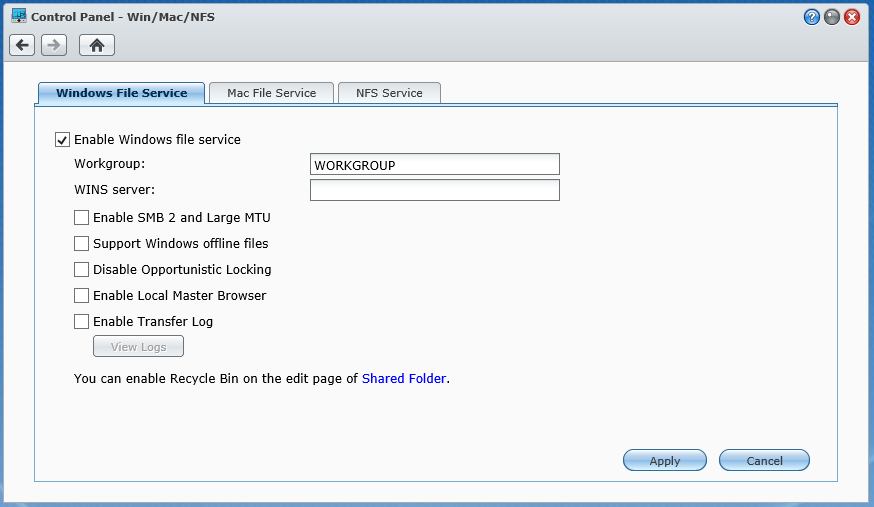Go forward with the right arrow button

pyautogui.click(x=54, y=45)
